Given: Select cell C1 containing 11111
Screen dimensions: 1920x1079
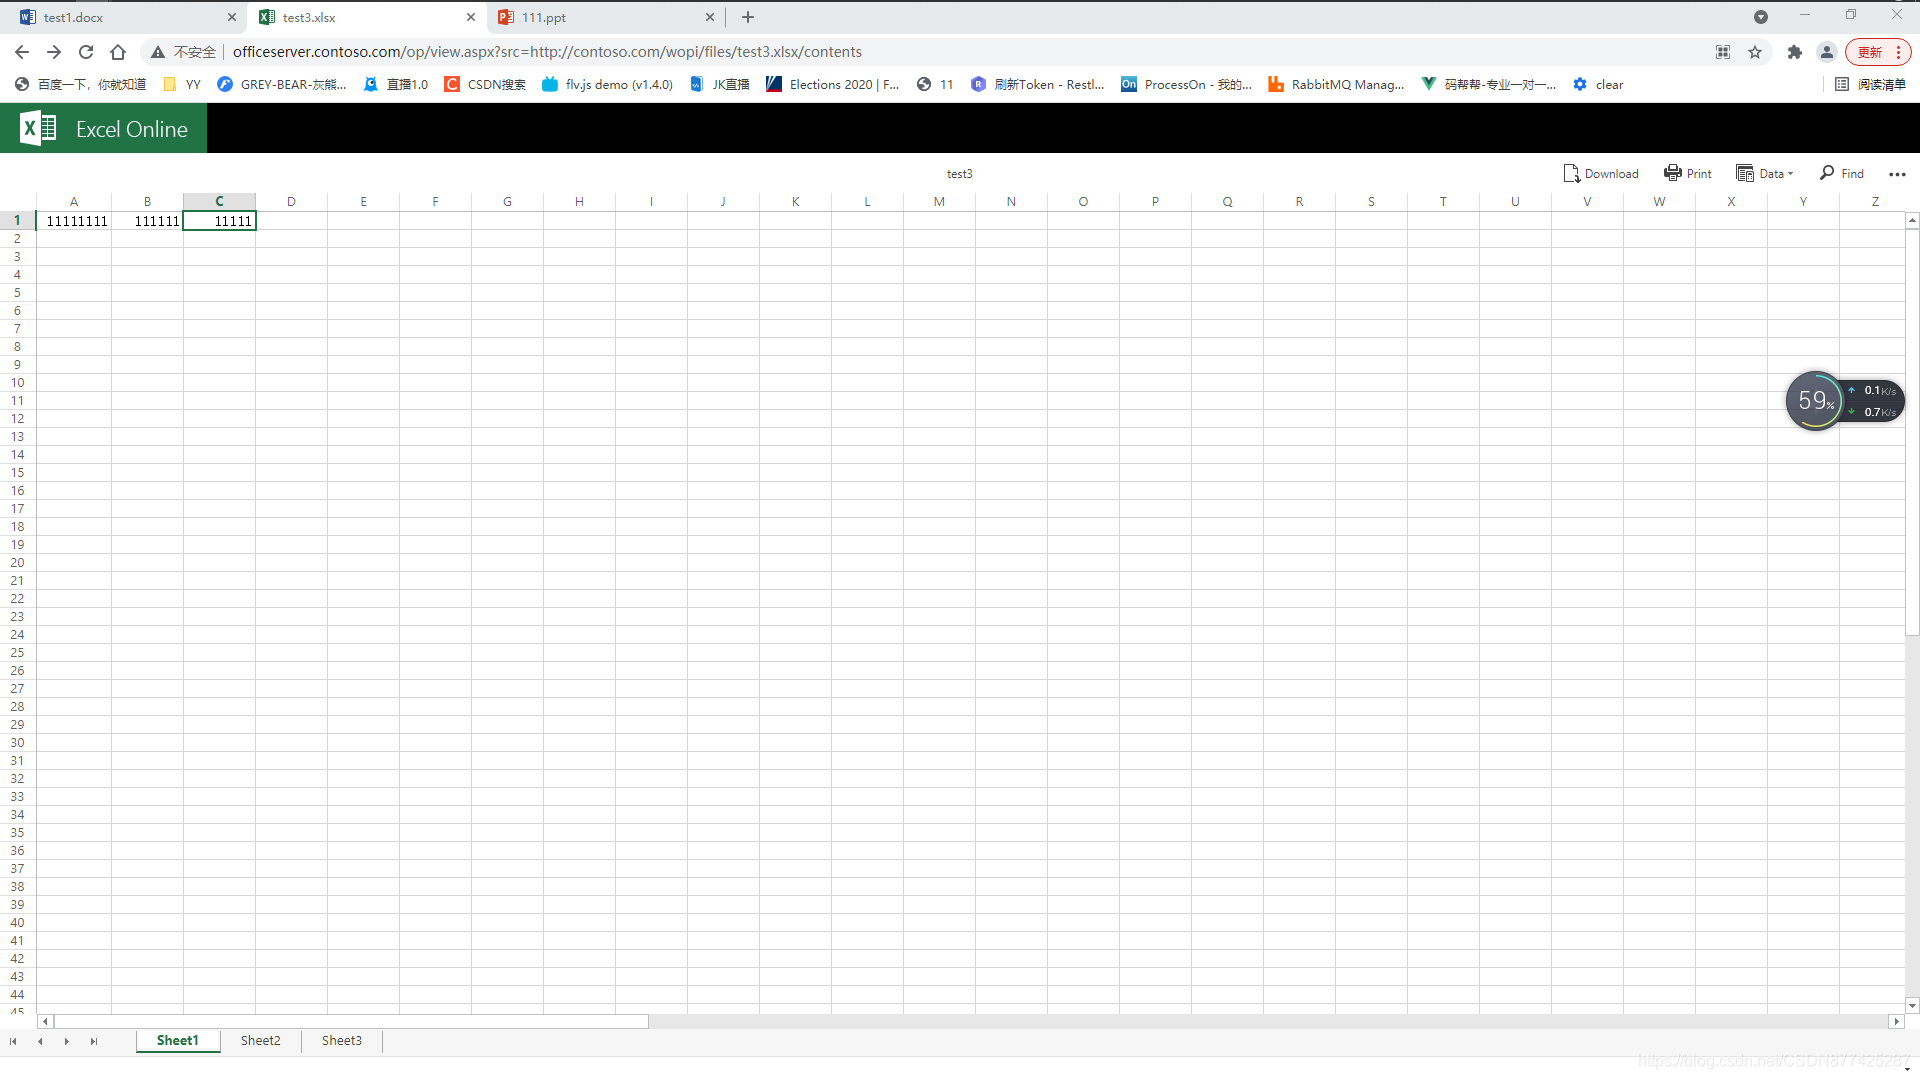Looking at the screenshot, I should coord(219,221).
